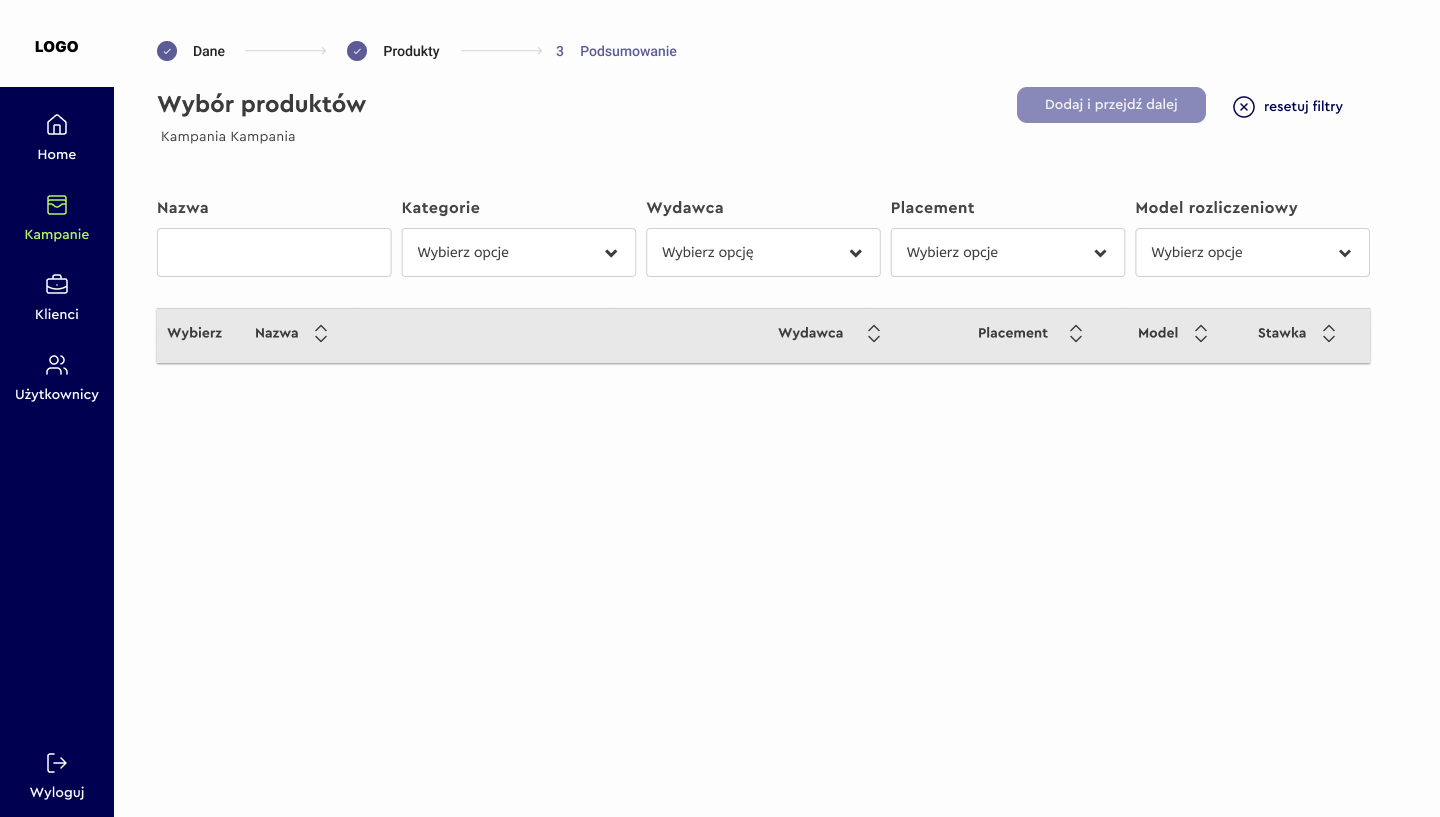The height and width of the screenshot is (817, 1440).
Task: Click the completed check icon beside Dane
Action: (x=167, y=51)
